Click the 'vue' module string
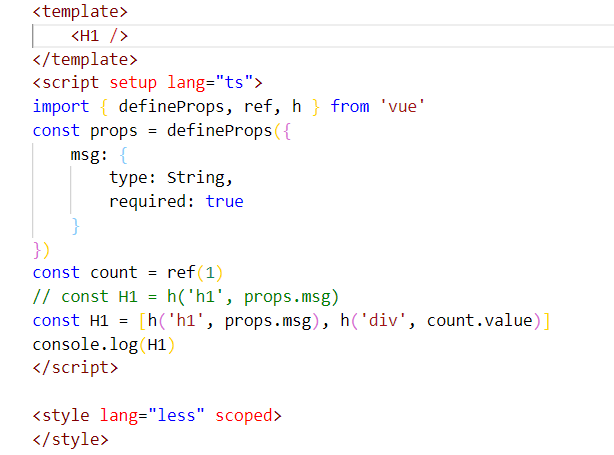This screenshot has width=614, height=455. point(403,107)
